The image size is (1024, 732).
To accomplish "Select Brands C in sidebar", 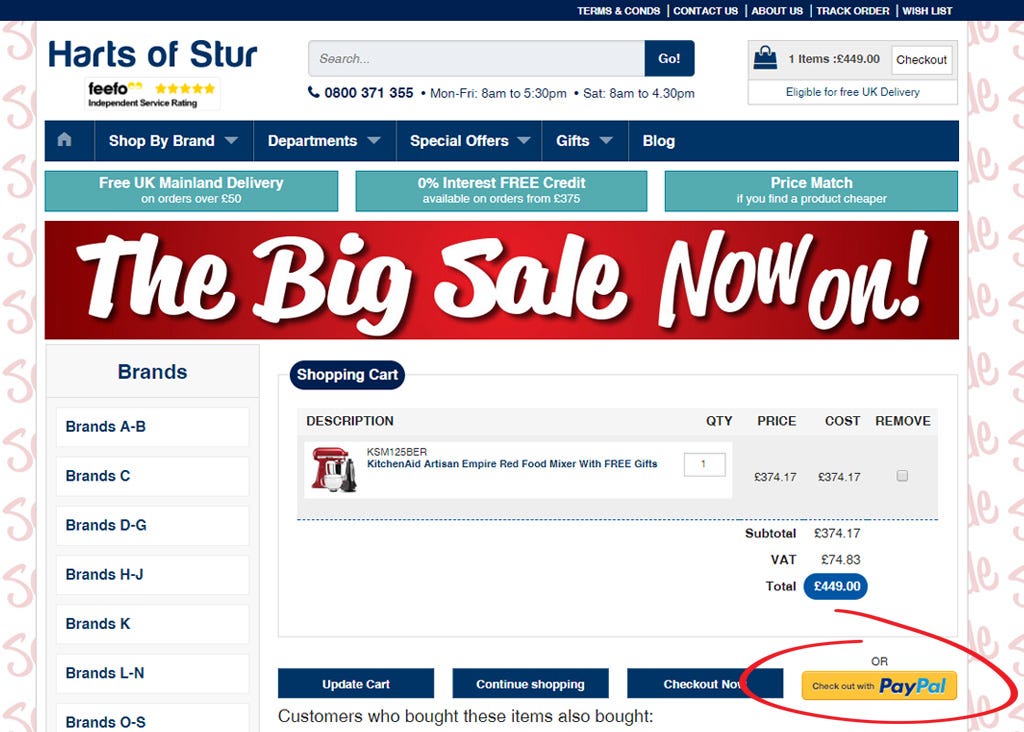I will coord(153,476).
